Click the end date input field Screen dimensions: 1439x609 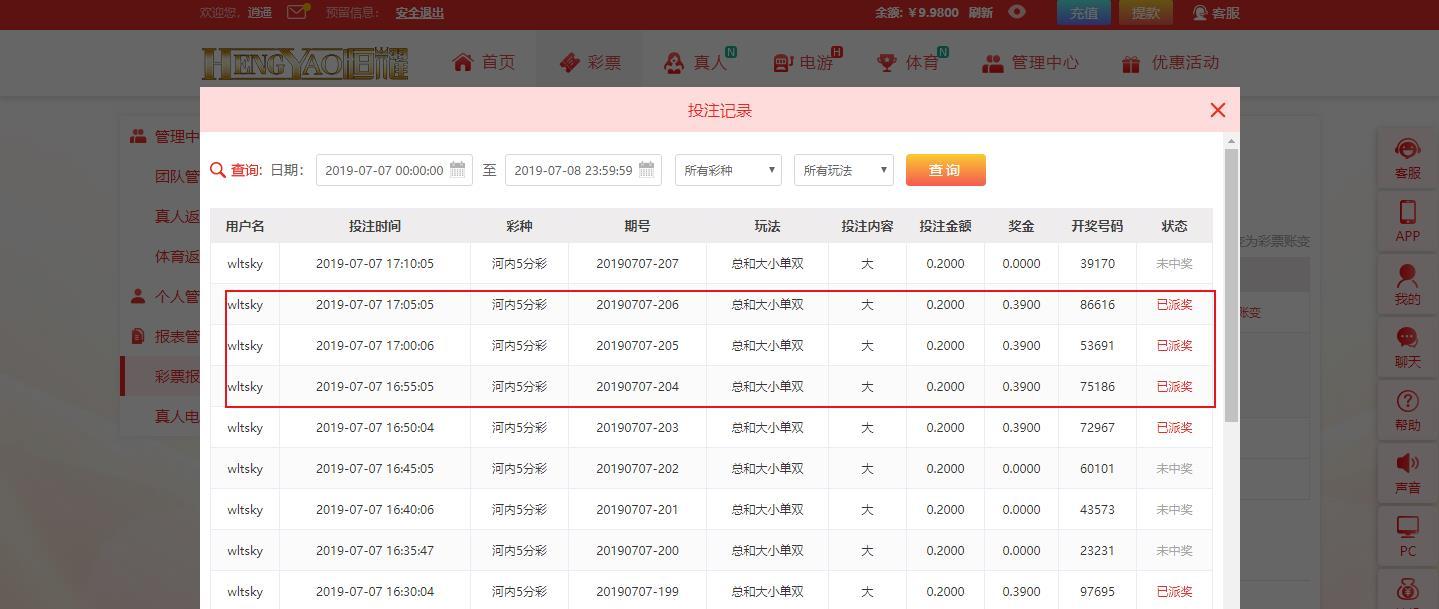click(x=583, y=170)
